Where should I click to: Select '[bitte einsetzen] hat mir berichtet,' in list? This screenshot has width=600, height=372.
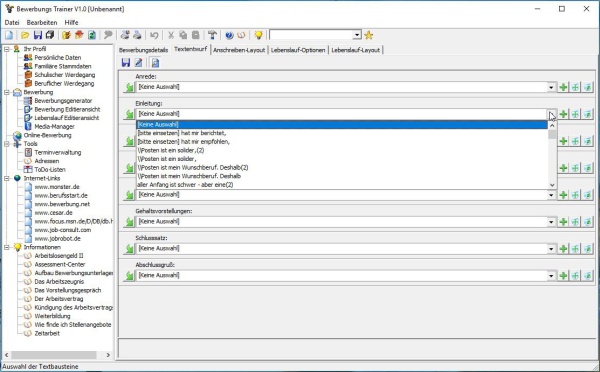coord(342,133)
